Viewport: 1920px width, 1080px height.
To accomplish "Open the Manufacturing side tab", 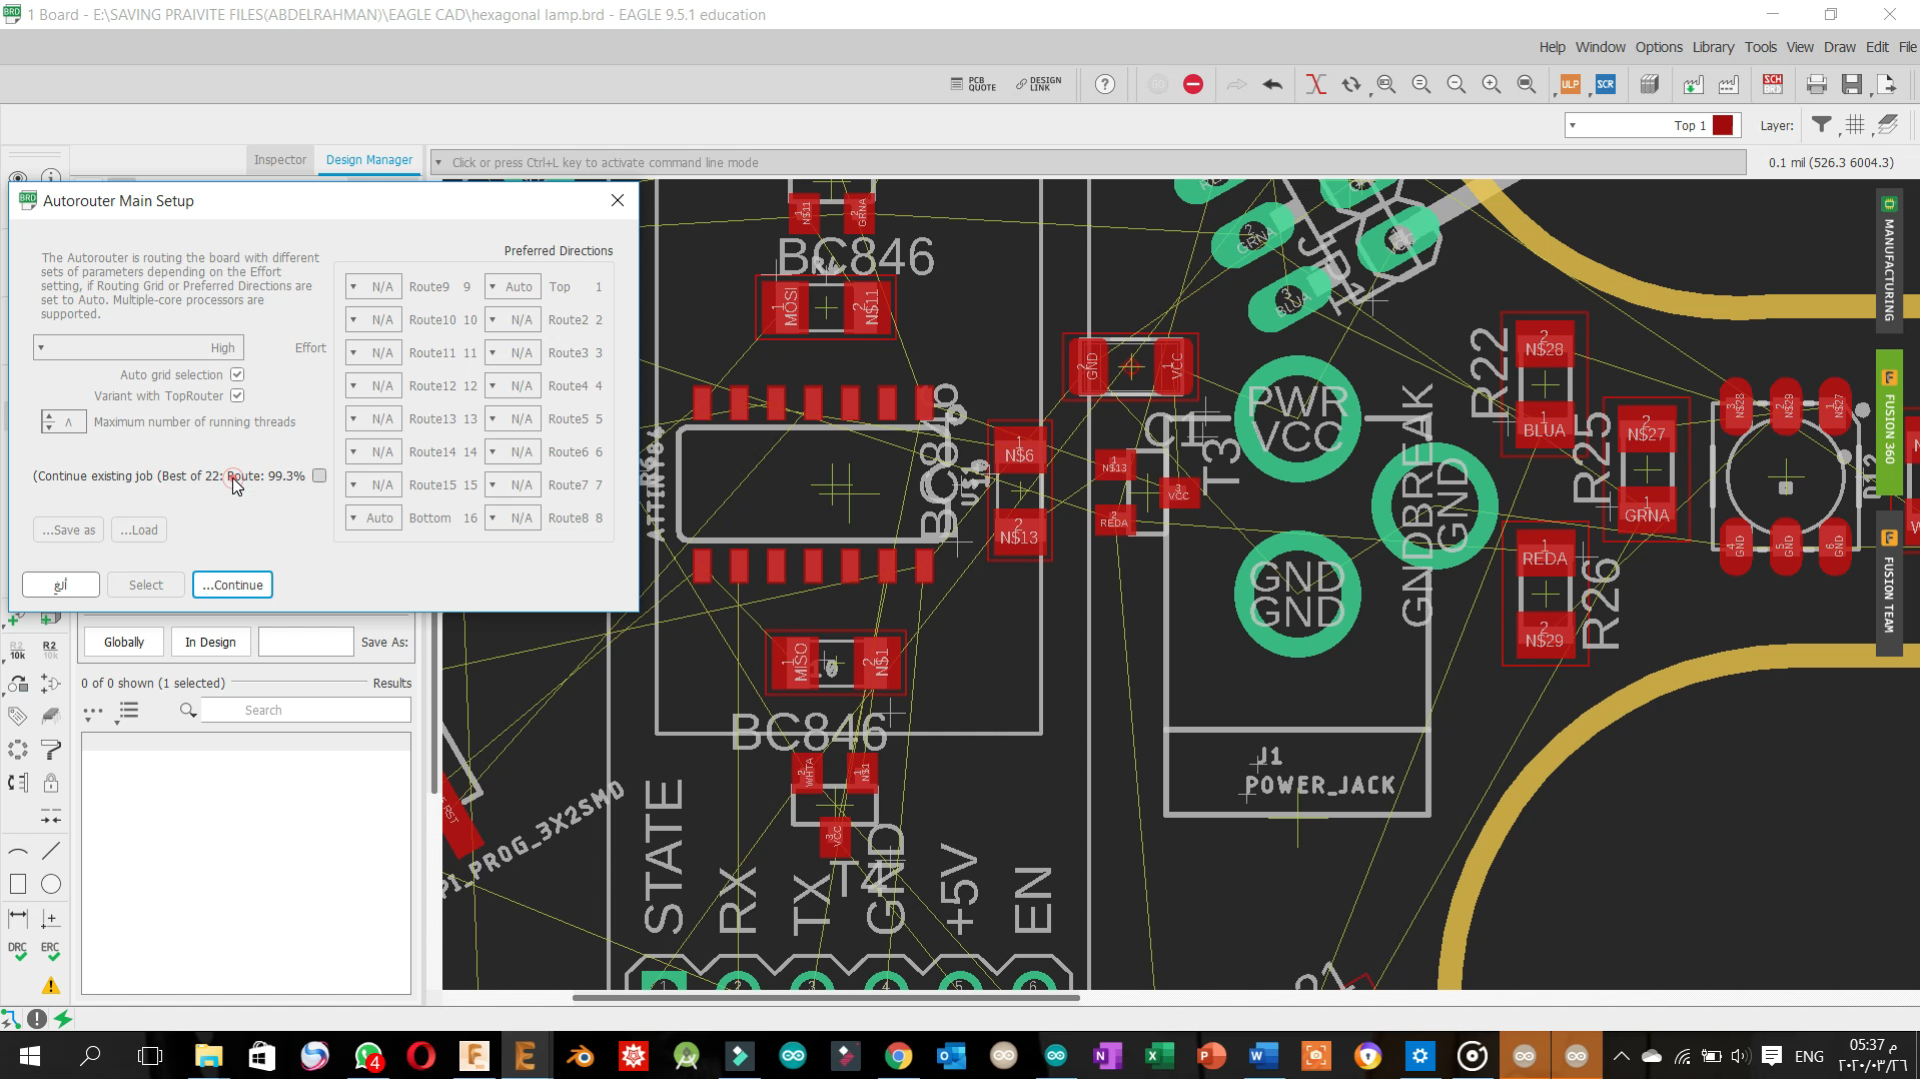I will pyautogui.click(x=1889, y=259).
